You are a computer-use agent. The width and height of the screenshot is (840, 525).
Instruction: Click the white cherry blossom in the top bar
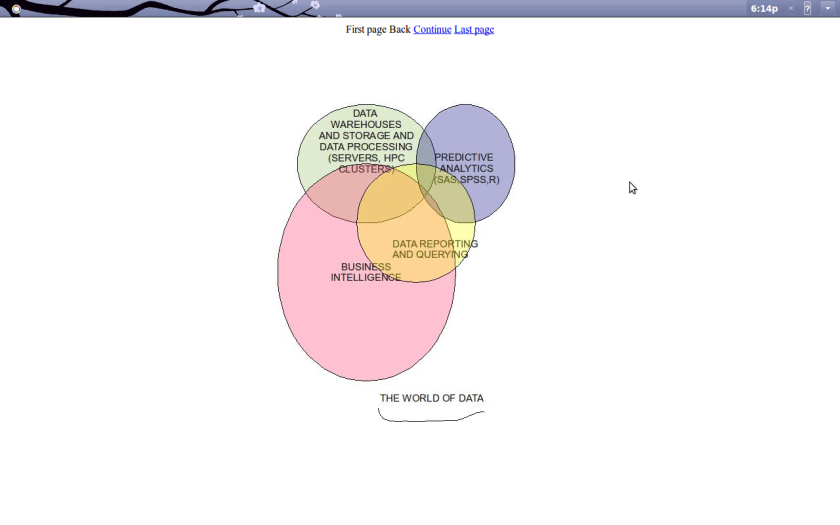click(259, 8)
